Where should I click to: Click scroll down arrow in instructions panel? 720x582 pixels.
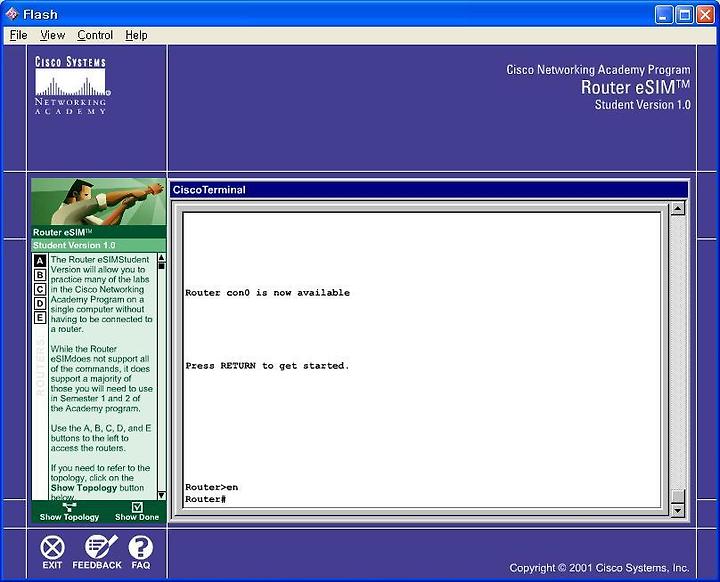(162, 495)
